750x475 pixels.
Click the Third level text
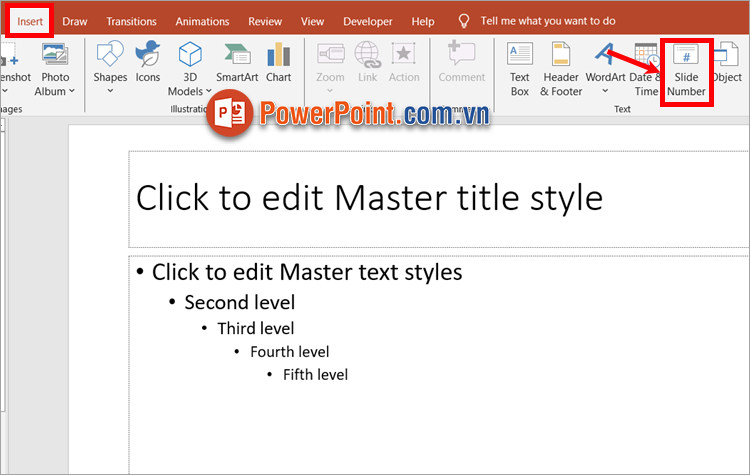(x=256, y=329)
